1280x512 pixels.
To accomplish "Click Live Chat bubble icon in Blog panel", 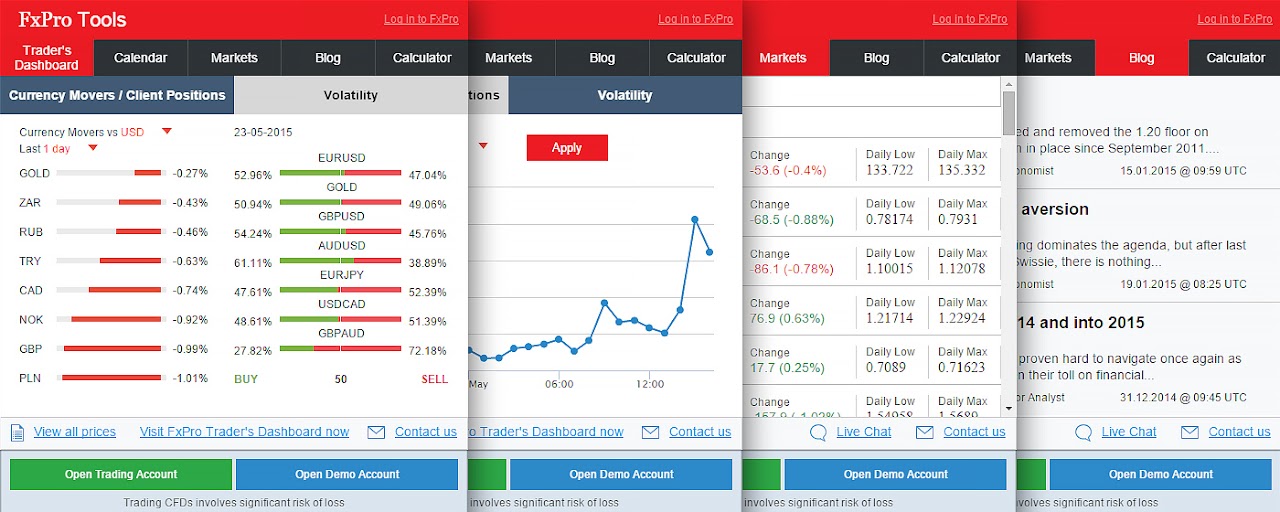I will point(1083,432).
